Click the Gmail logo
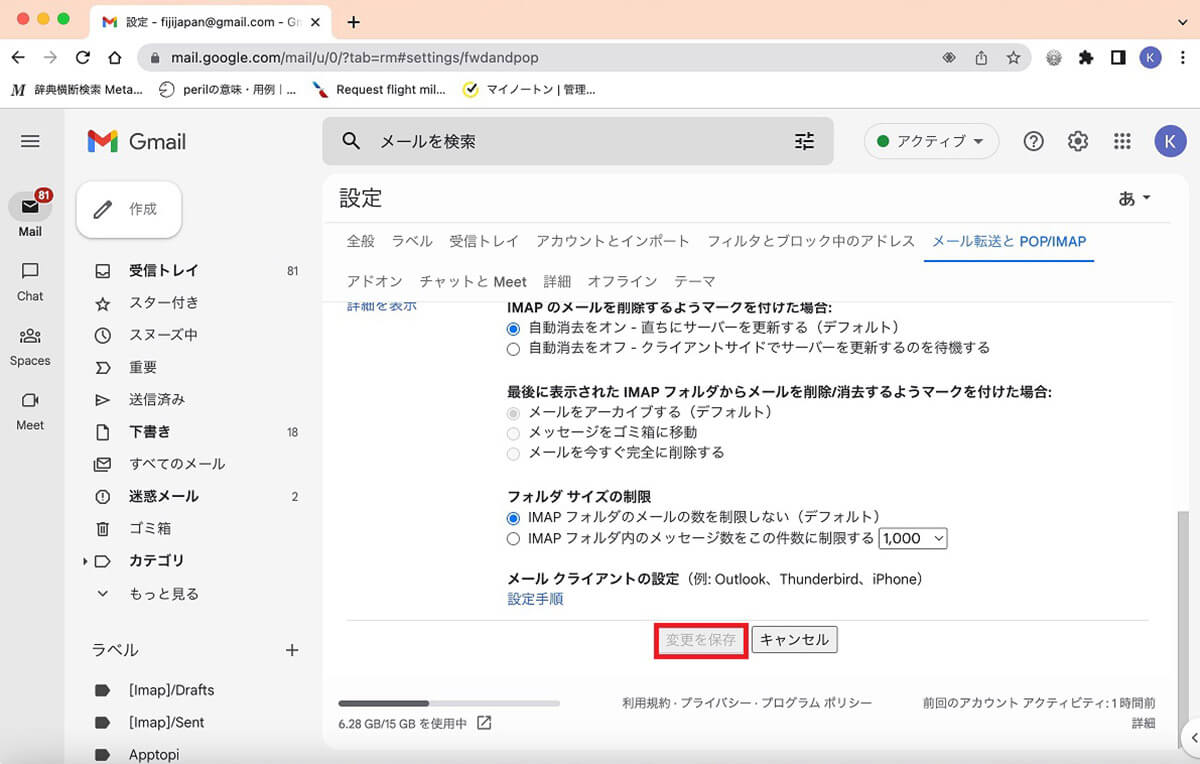 137,141
